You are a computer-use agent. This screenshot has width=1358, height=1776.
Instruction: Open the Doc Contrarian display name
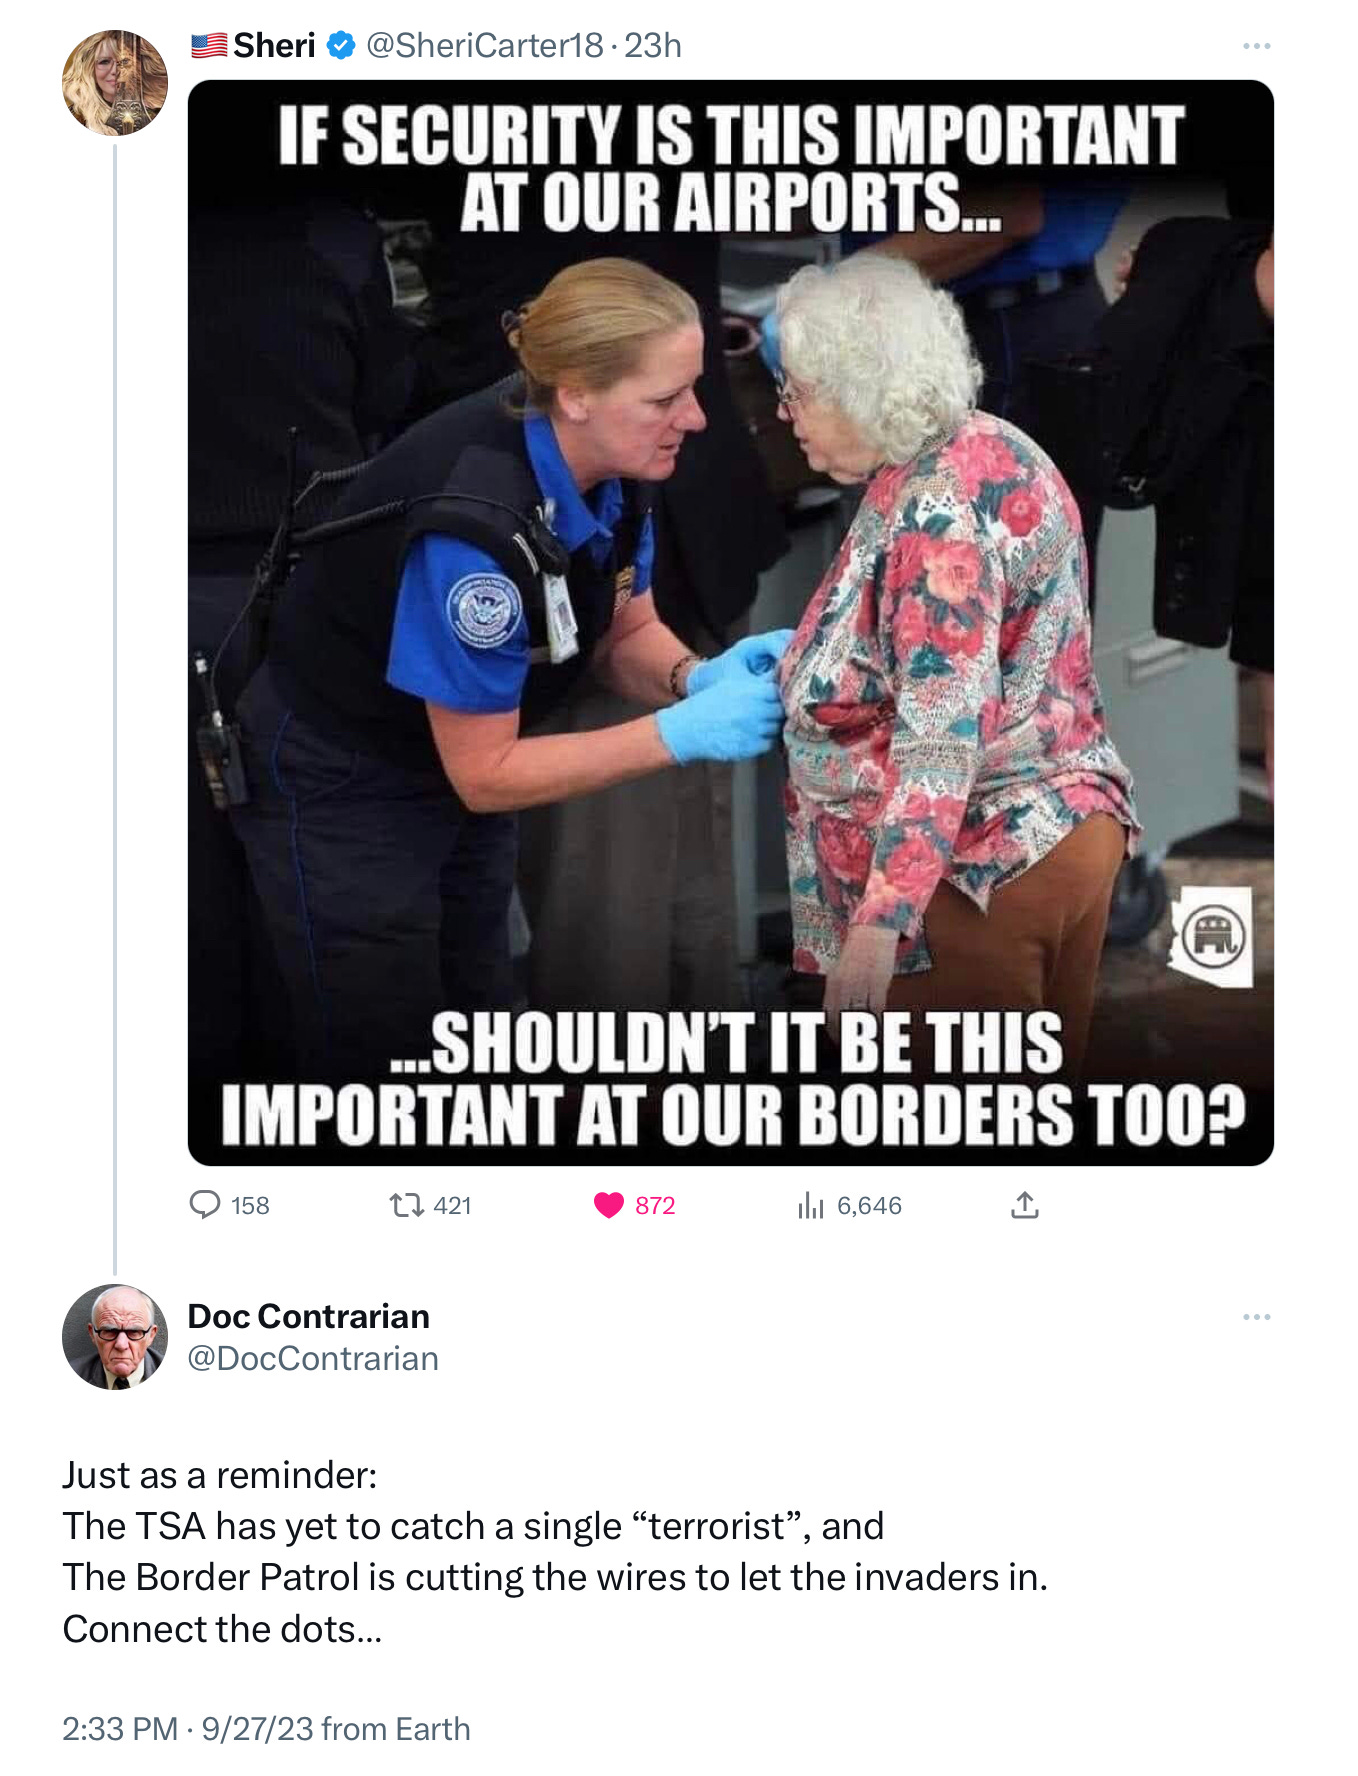[309, 1316]
